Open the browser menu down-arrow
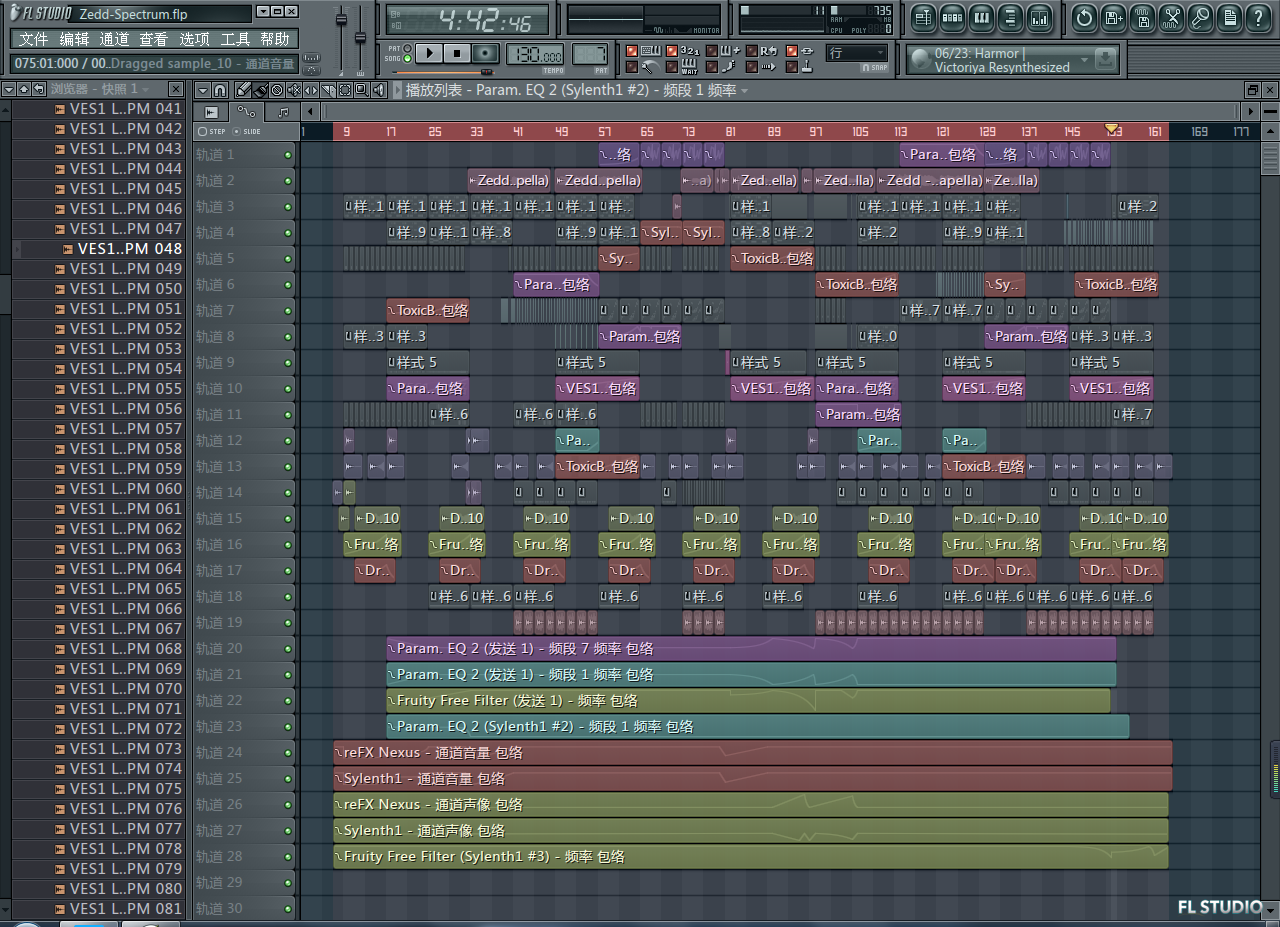 click(x=9, y=89)
